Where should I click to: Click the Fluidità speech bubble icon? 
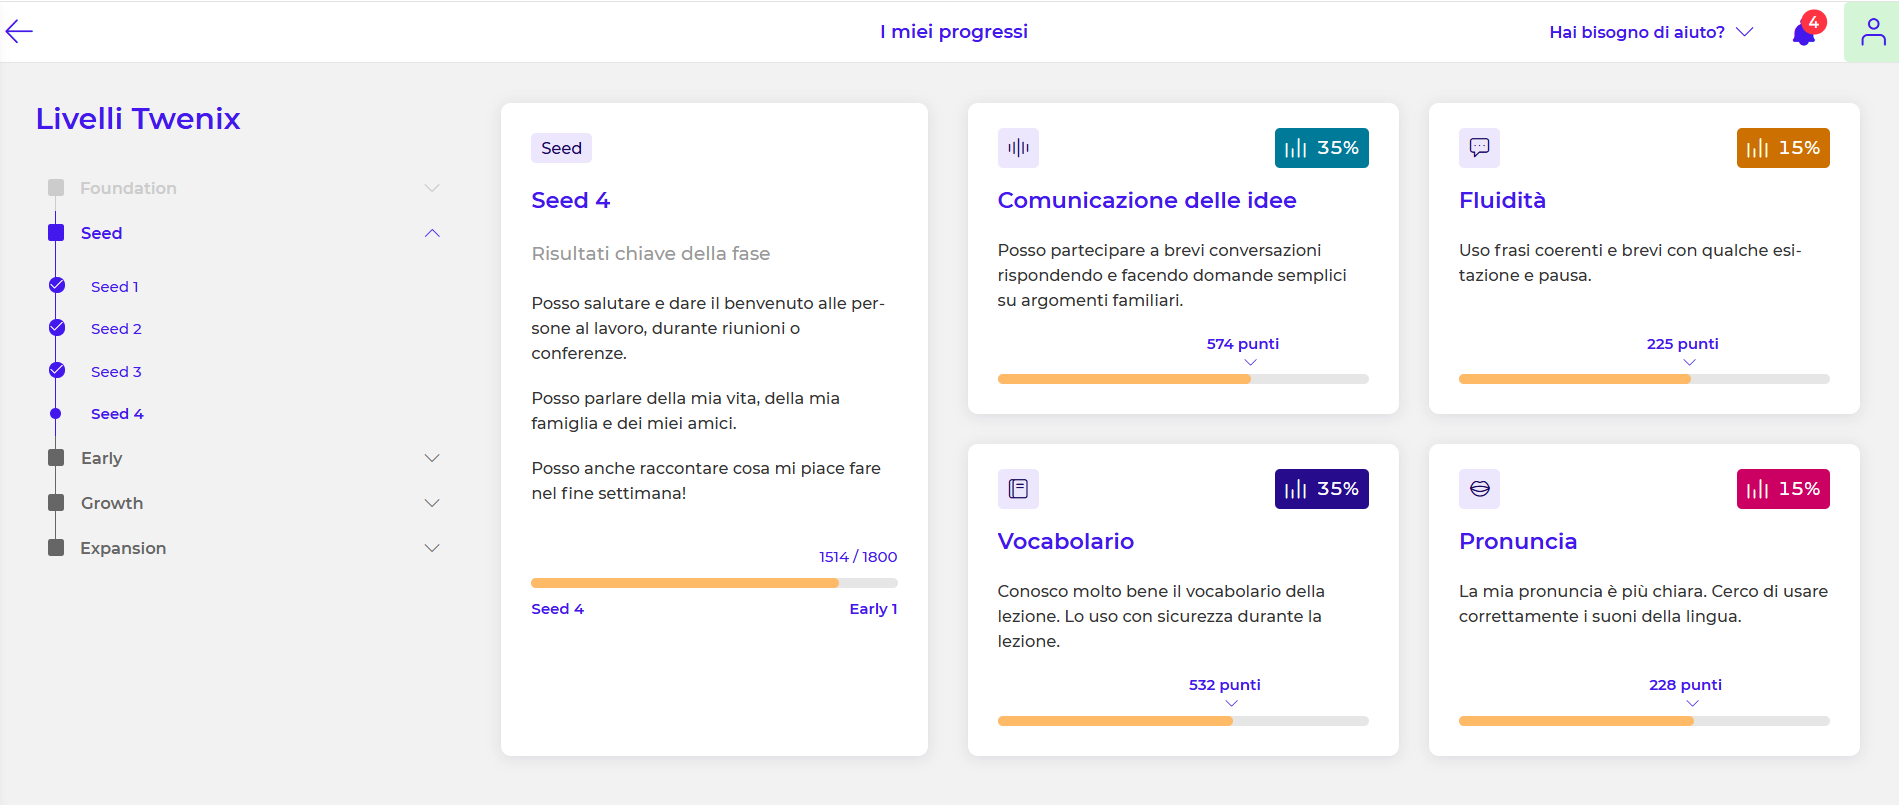(x=1479, y=148)
